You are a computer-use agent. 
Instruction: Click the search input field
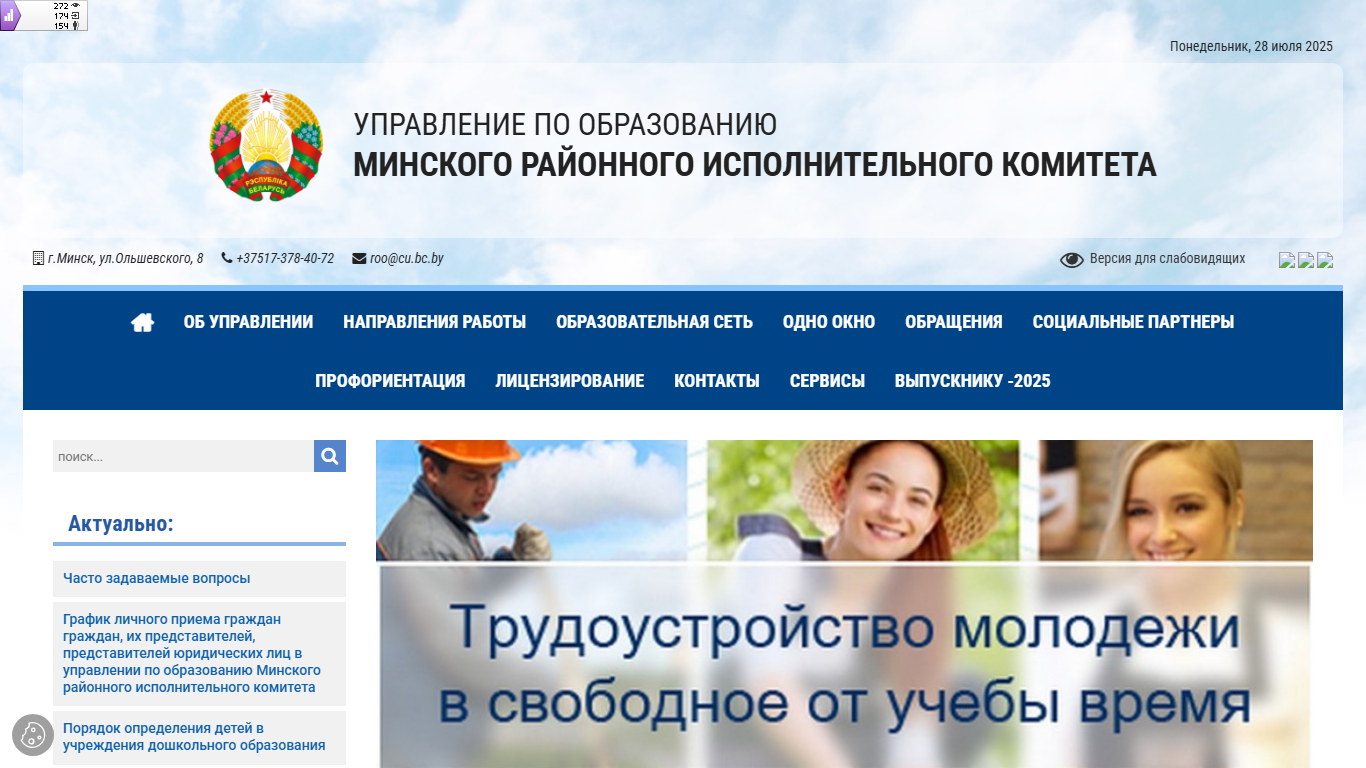click(183, 456)
